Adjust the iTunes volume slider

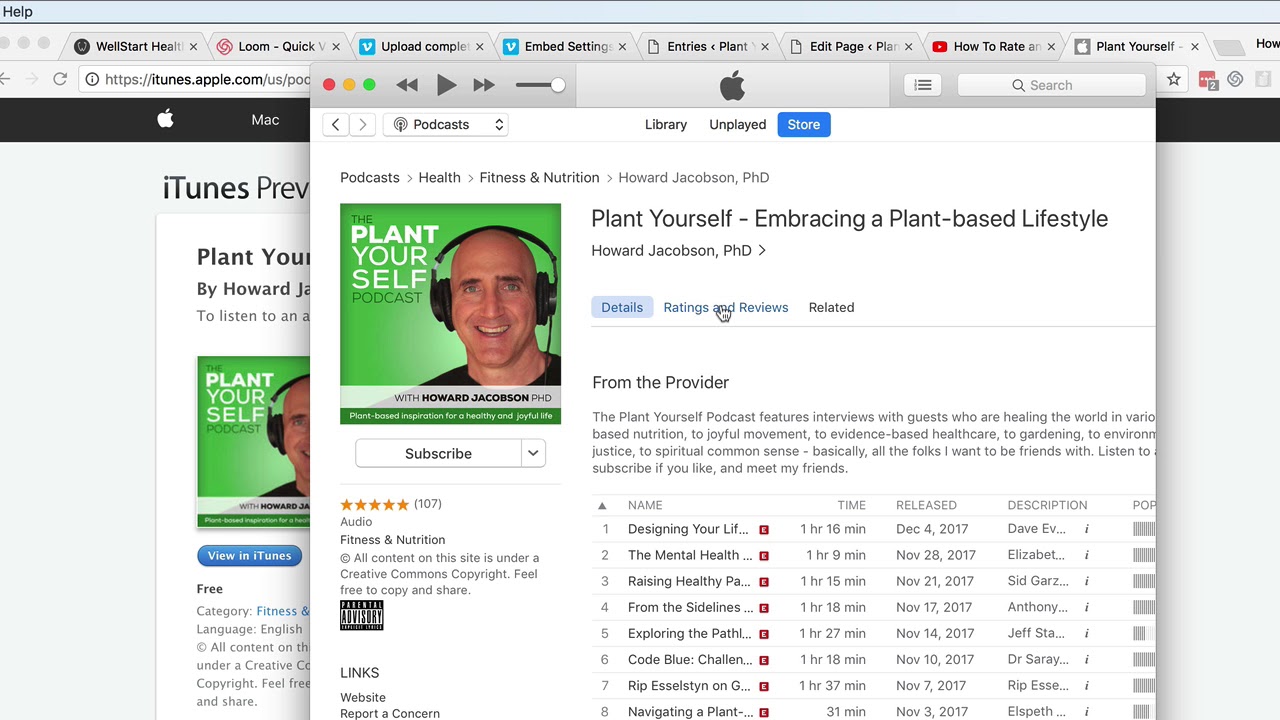(x=540, y=85)
